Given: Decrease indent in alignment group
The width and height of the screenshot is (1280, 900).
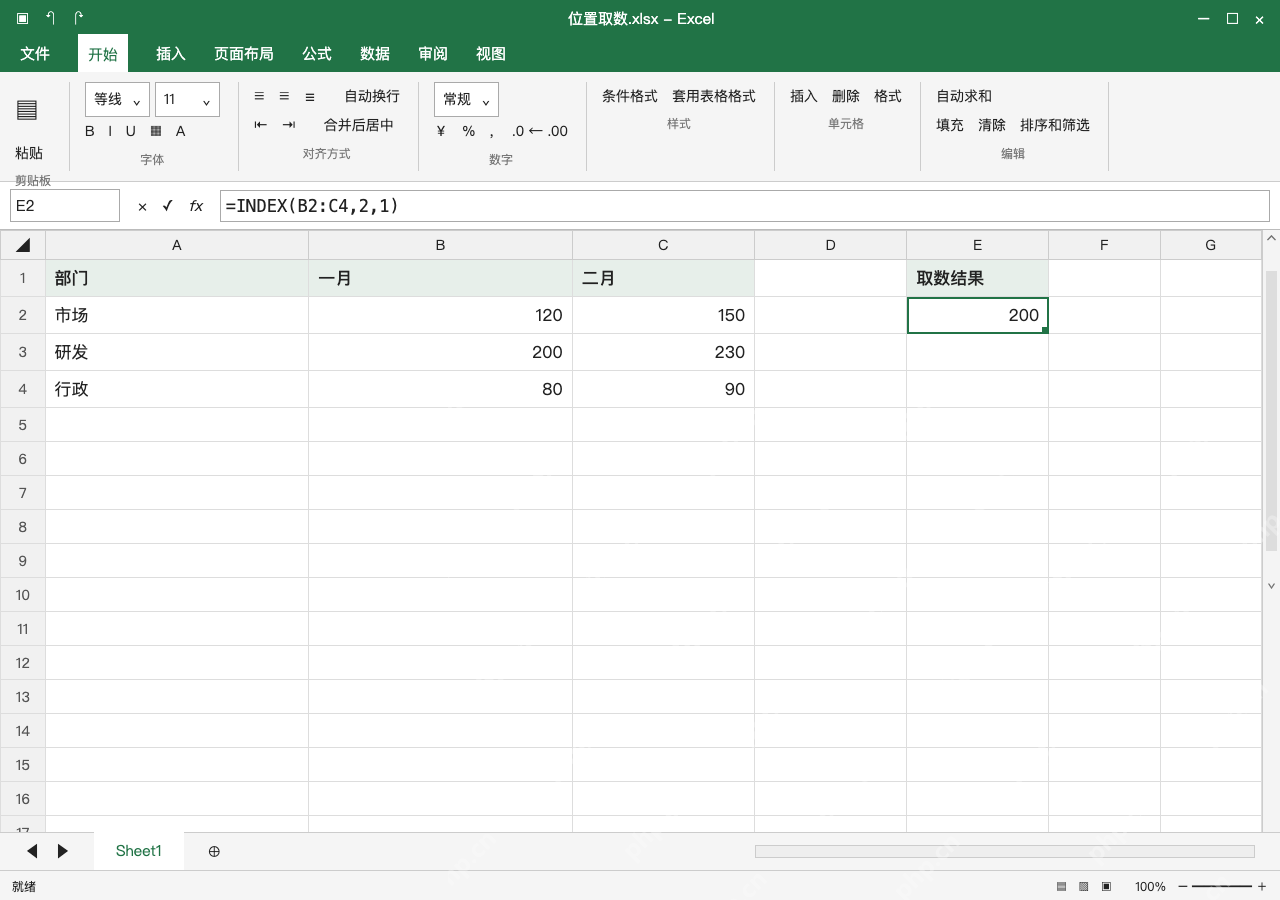Looking at the screenshot, I should click(261, 125).
